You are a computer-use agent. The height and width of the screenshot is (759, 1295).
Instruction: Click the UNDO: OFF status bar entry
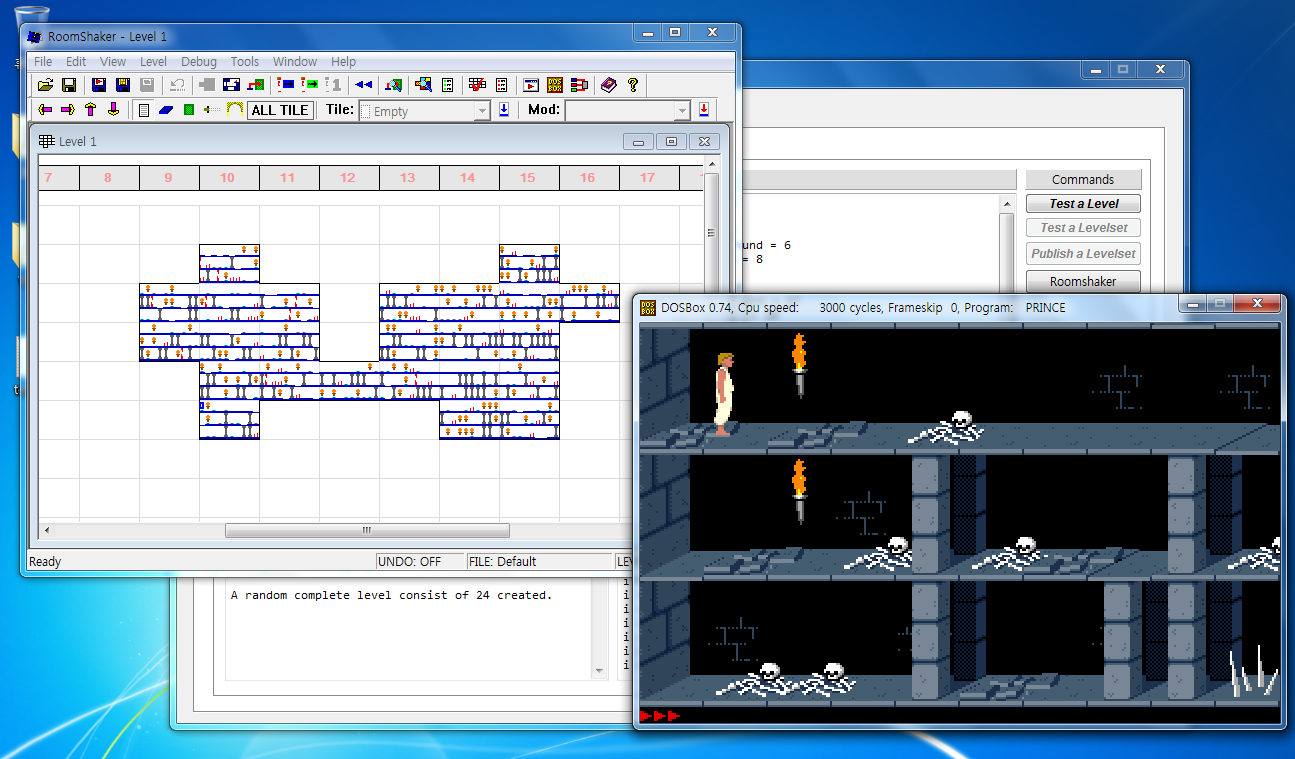(x=420, y=562)
